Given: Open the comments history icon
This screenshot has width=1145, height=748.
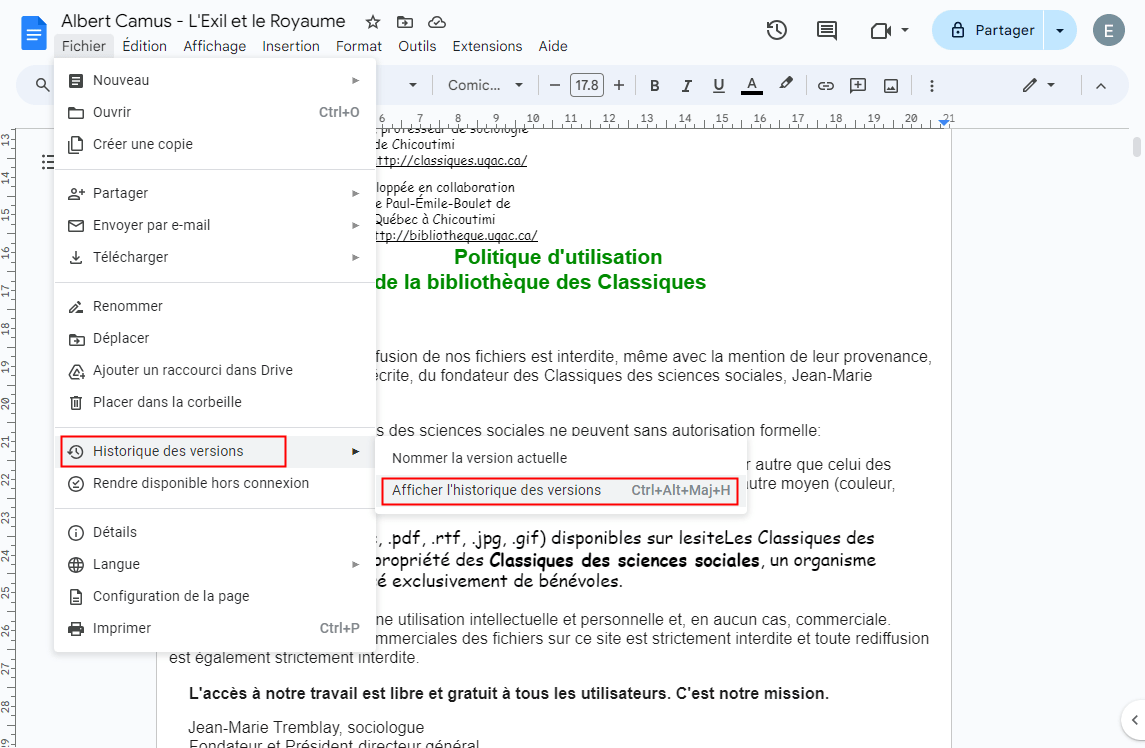Looking at the screenshot, I should pos(827,30).
